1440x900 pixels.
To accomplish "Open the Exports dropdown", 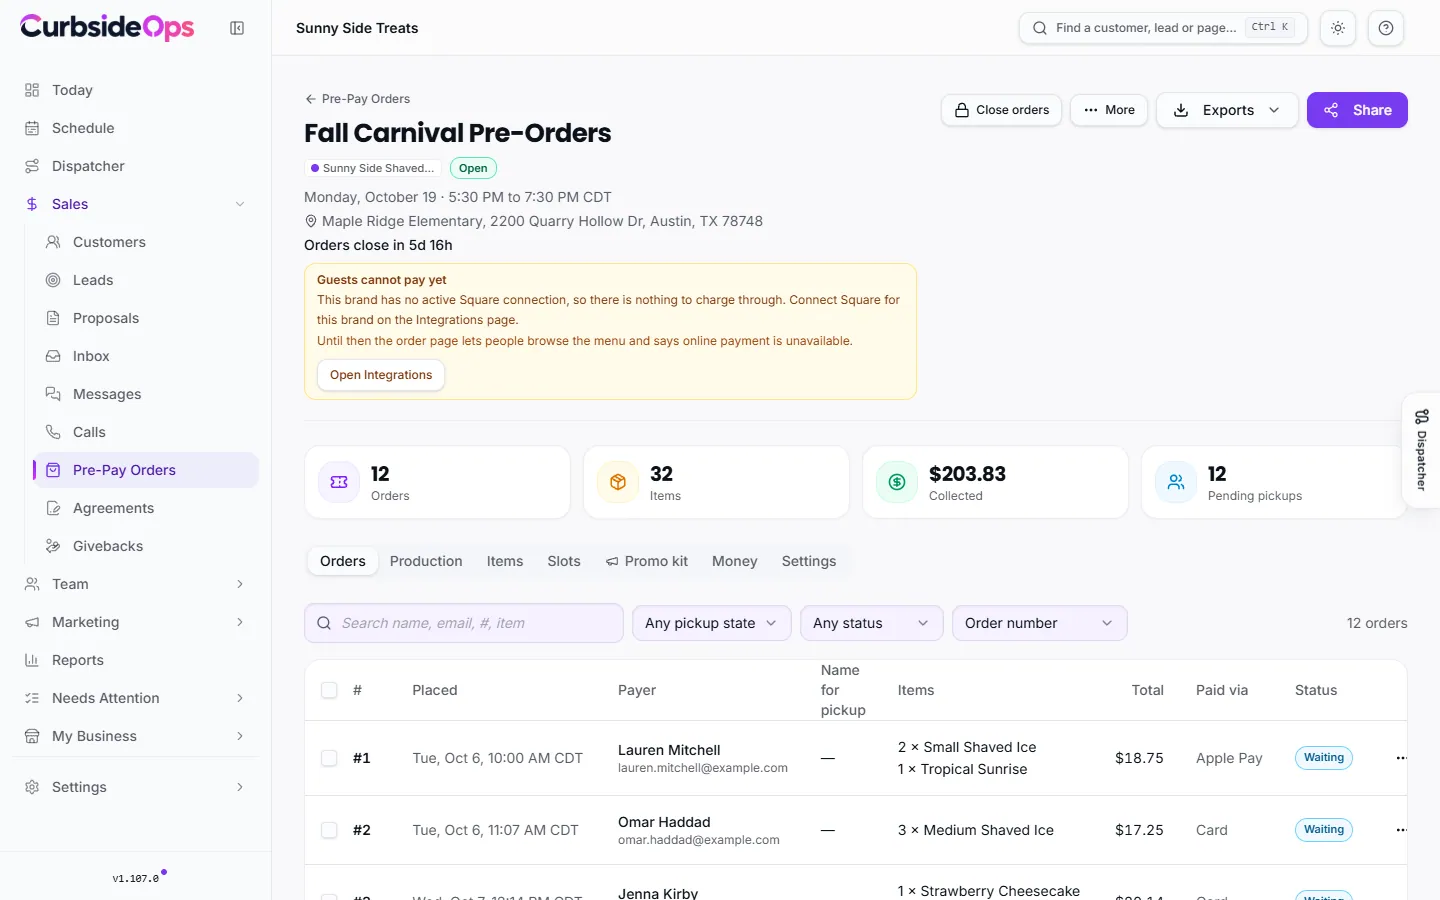I will pyautogui.click(x=1227, y=110).
